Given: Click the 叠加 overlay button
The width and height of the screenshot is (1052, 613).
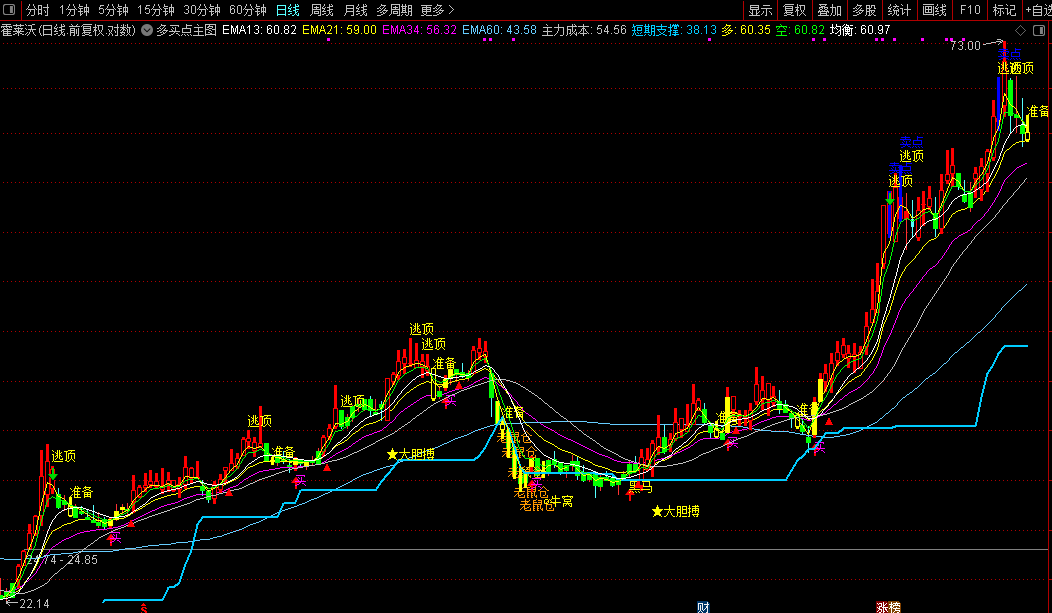Looking at the screenshot, I should (x=829, y=10).
